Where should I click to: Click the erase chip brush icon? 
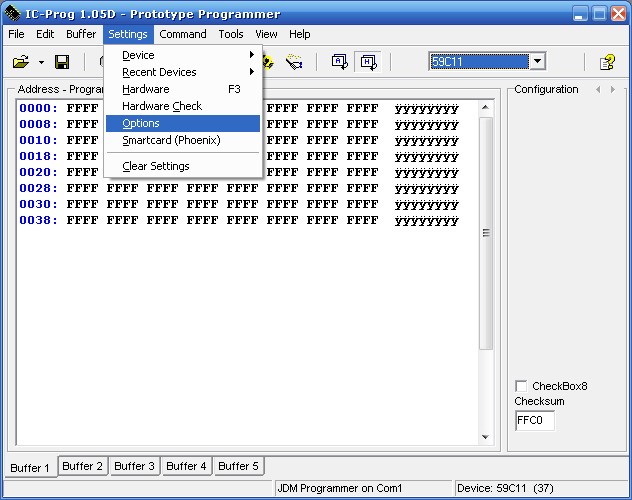coord(294,62)
